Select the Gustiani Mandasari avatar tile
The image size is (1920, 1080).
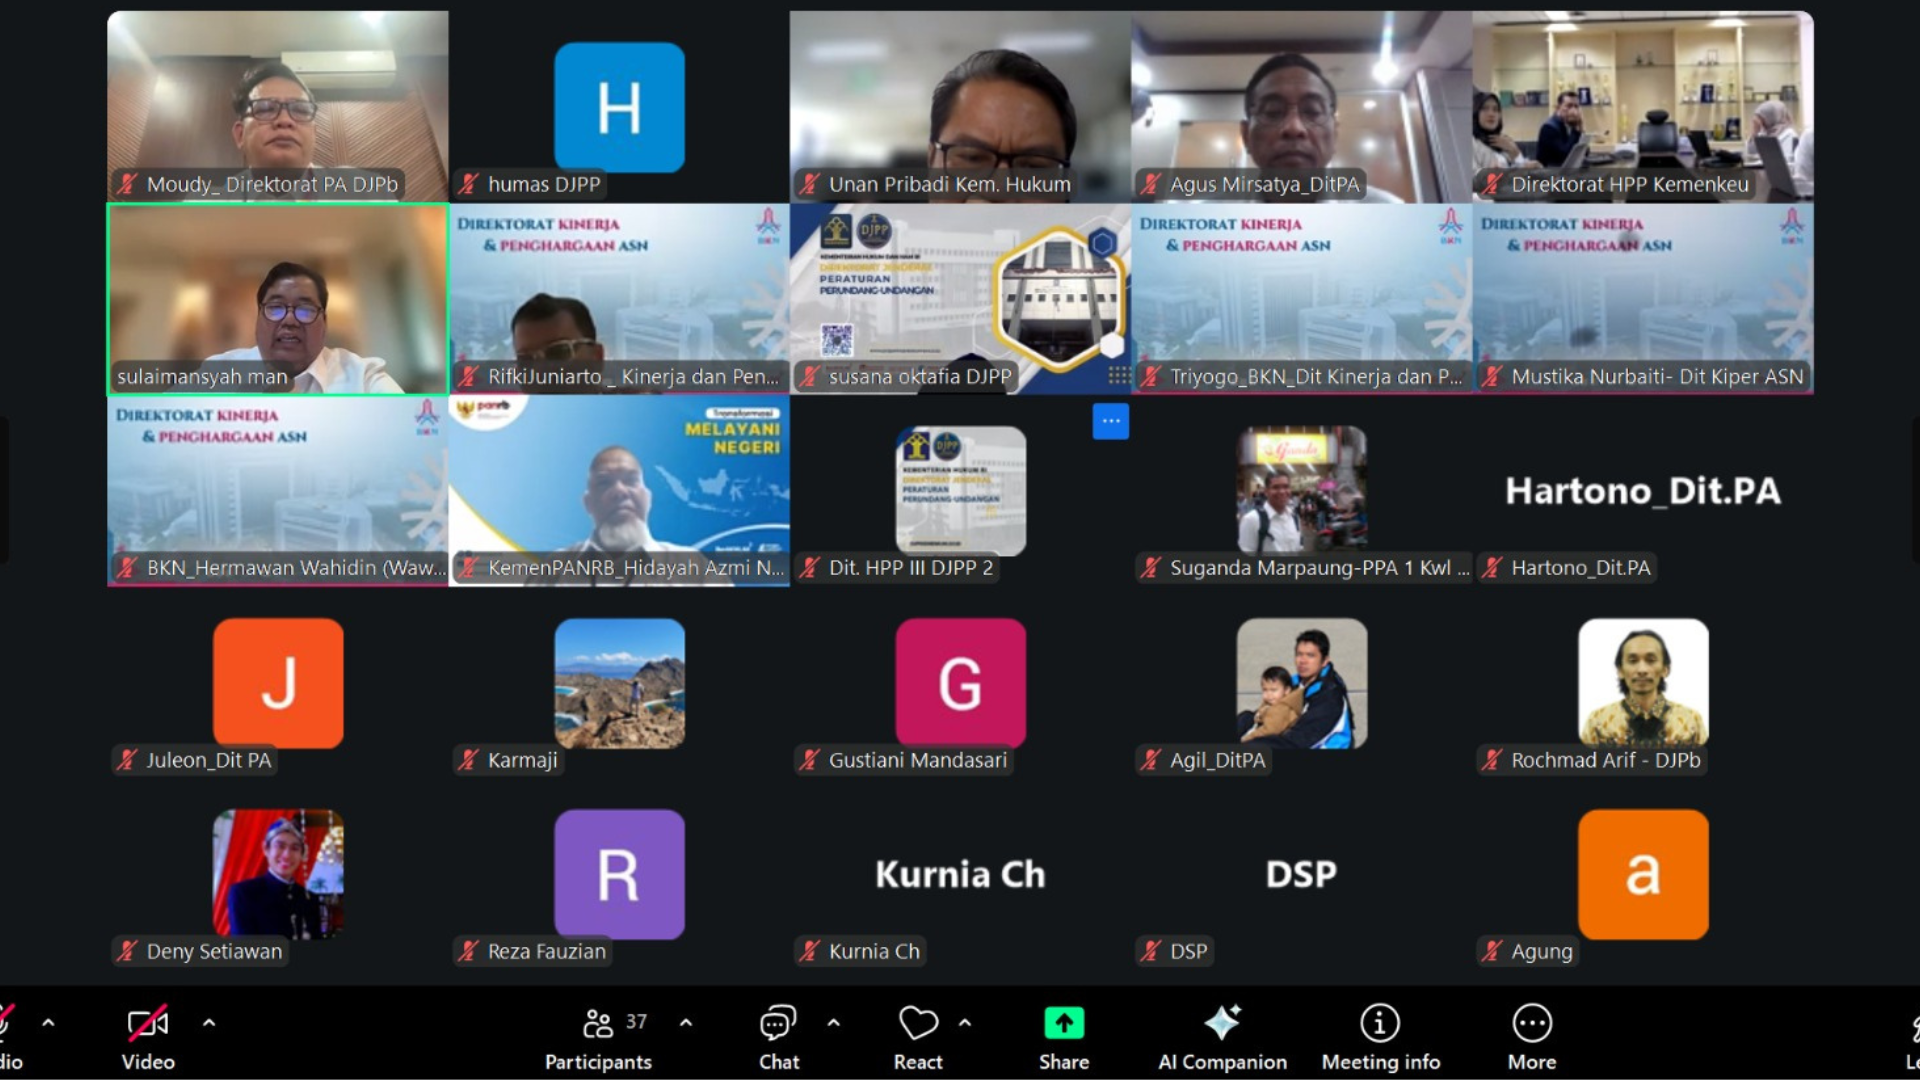[x=960, y=683]
